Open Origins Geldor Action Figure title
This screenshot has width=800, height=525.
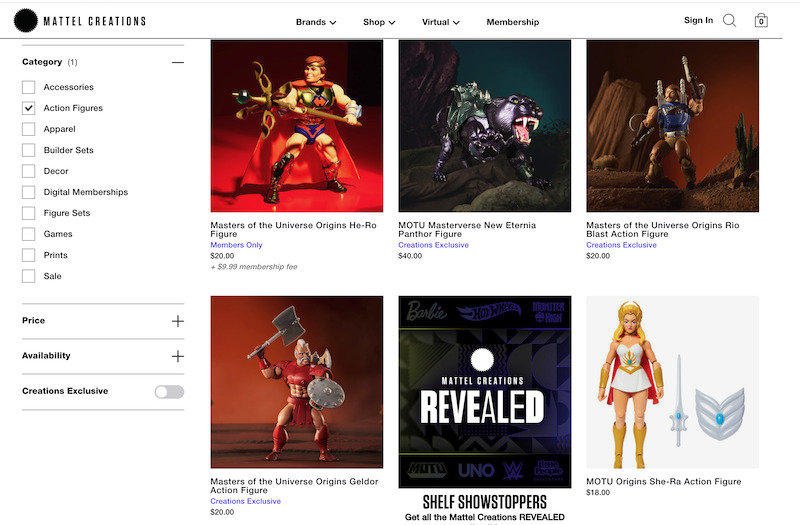tap(294, 486)
